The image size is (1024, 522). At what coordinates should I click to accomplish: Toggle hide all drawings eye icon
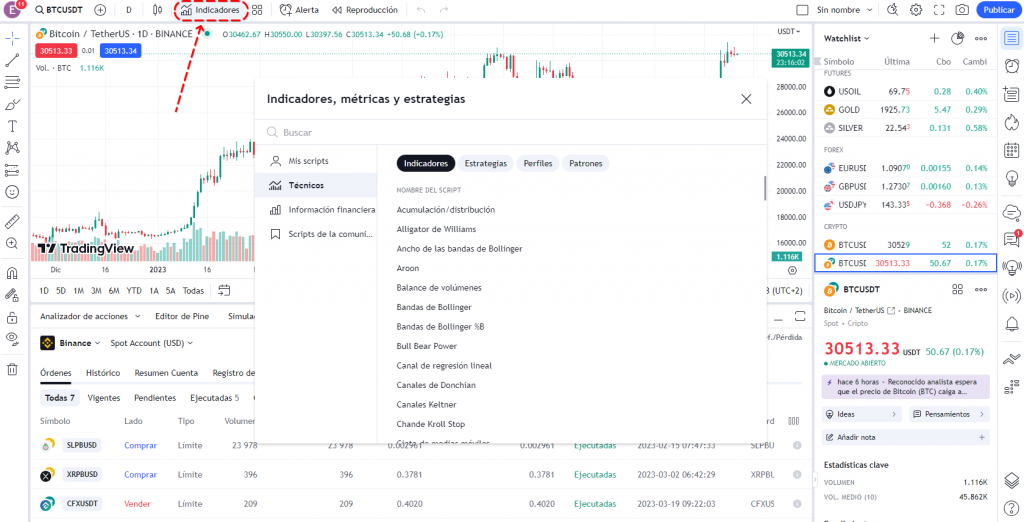12,338
